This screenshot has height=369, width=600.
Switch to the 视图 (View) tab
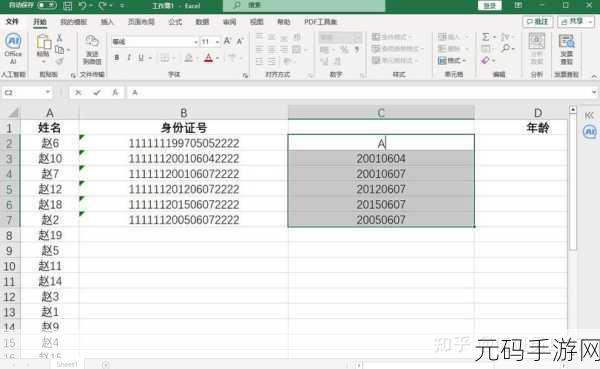click(256, 22)
